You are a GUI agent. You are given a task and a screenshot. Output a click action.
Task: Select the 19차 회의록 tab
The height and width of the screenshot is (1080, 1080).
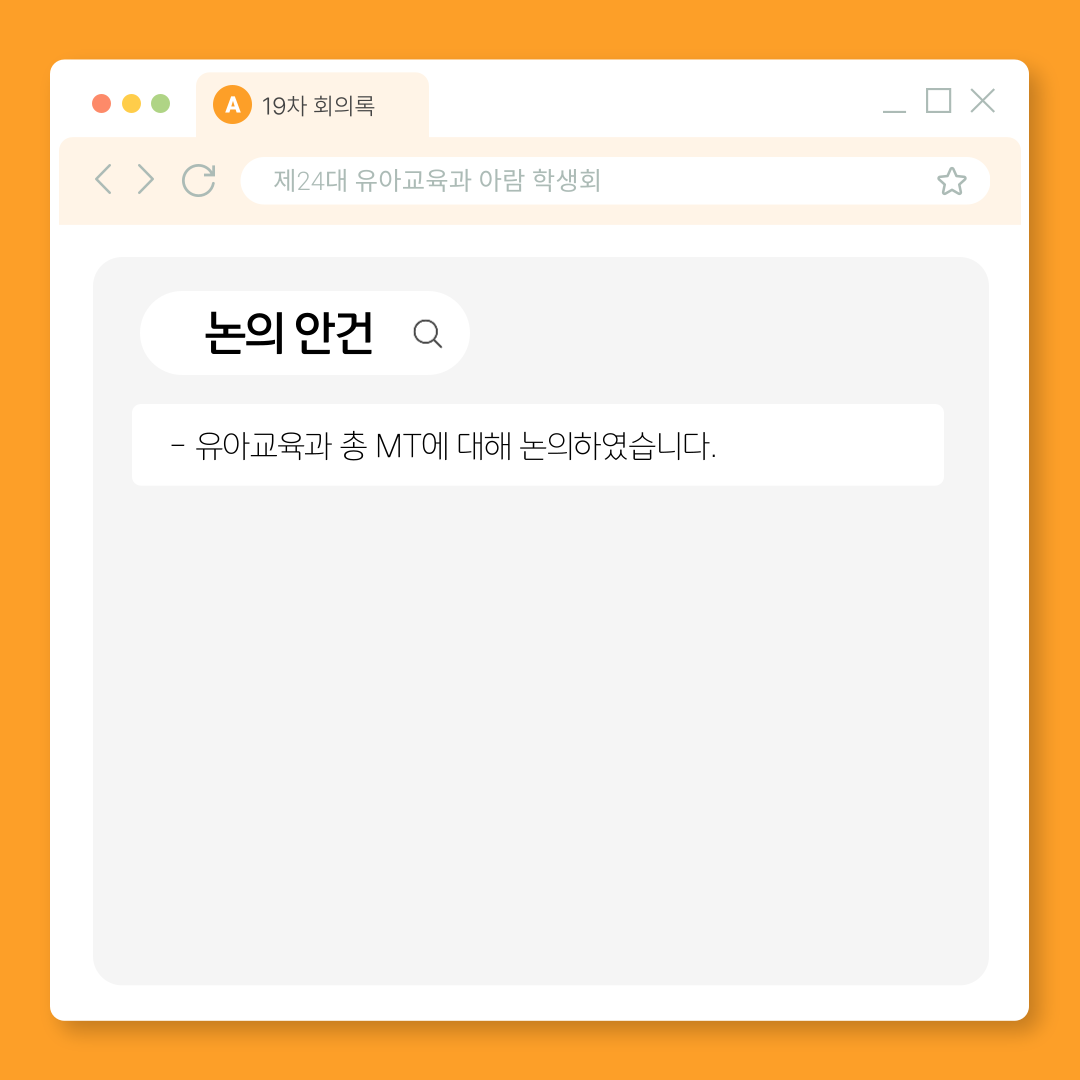pos(313,105)
